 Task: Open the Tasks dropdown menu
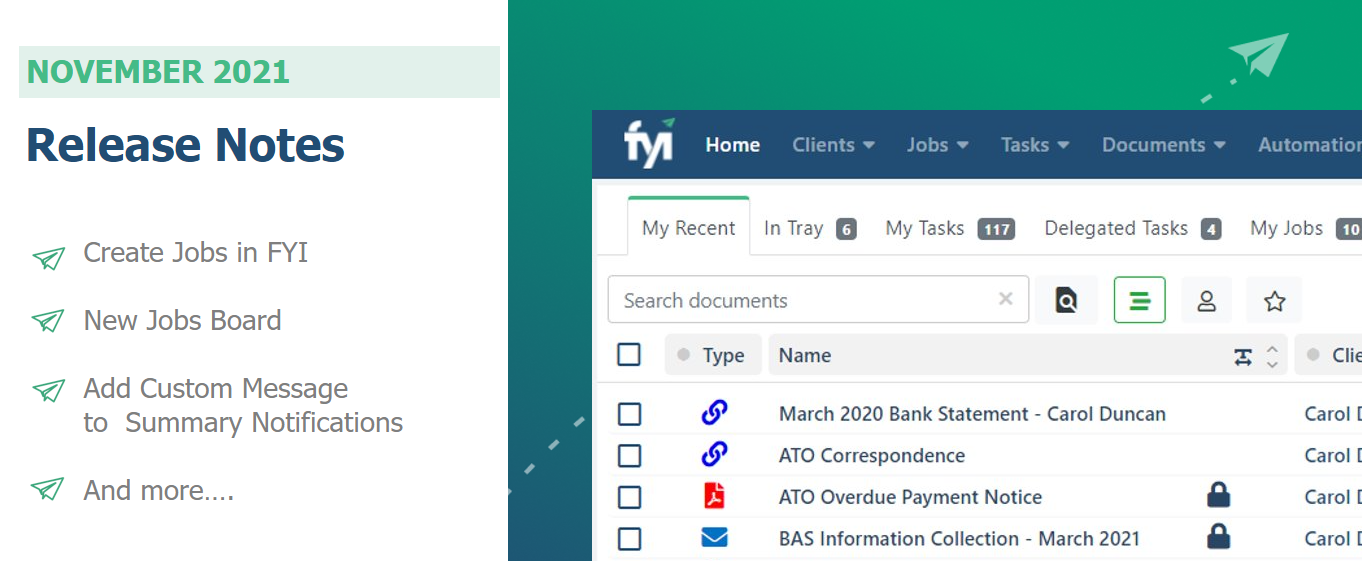pos(1035,145)
